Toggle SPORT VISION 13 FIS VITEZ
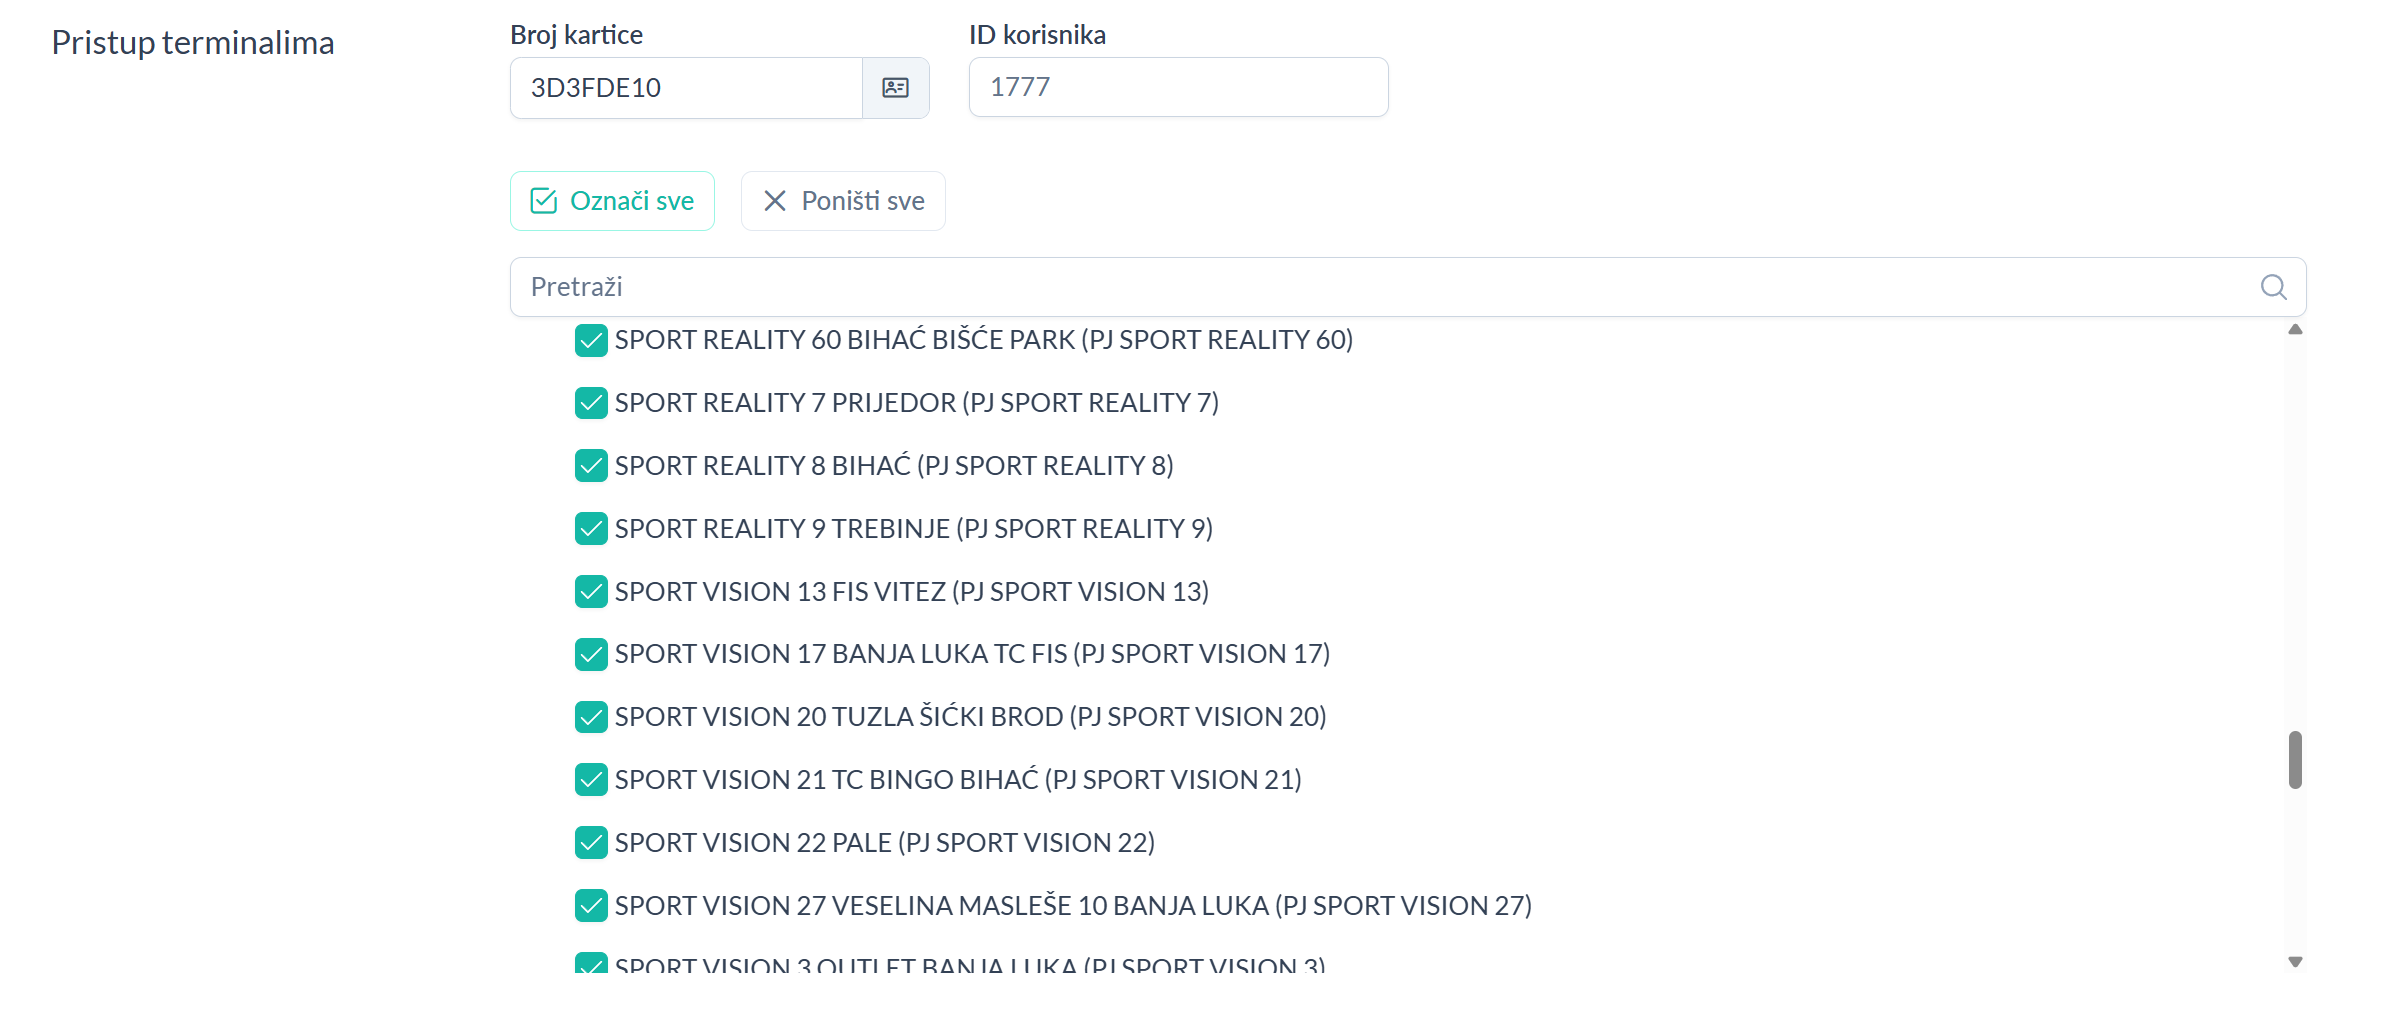This screenshot has width=2385, height=1009. 591,592
